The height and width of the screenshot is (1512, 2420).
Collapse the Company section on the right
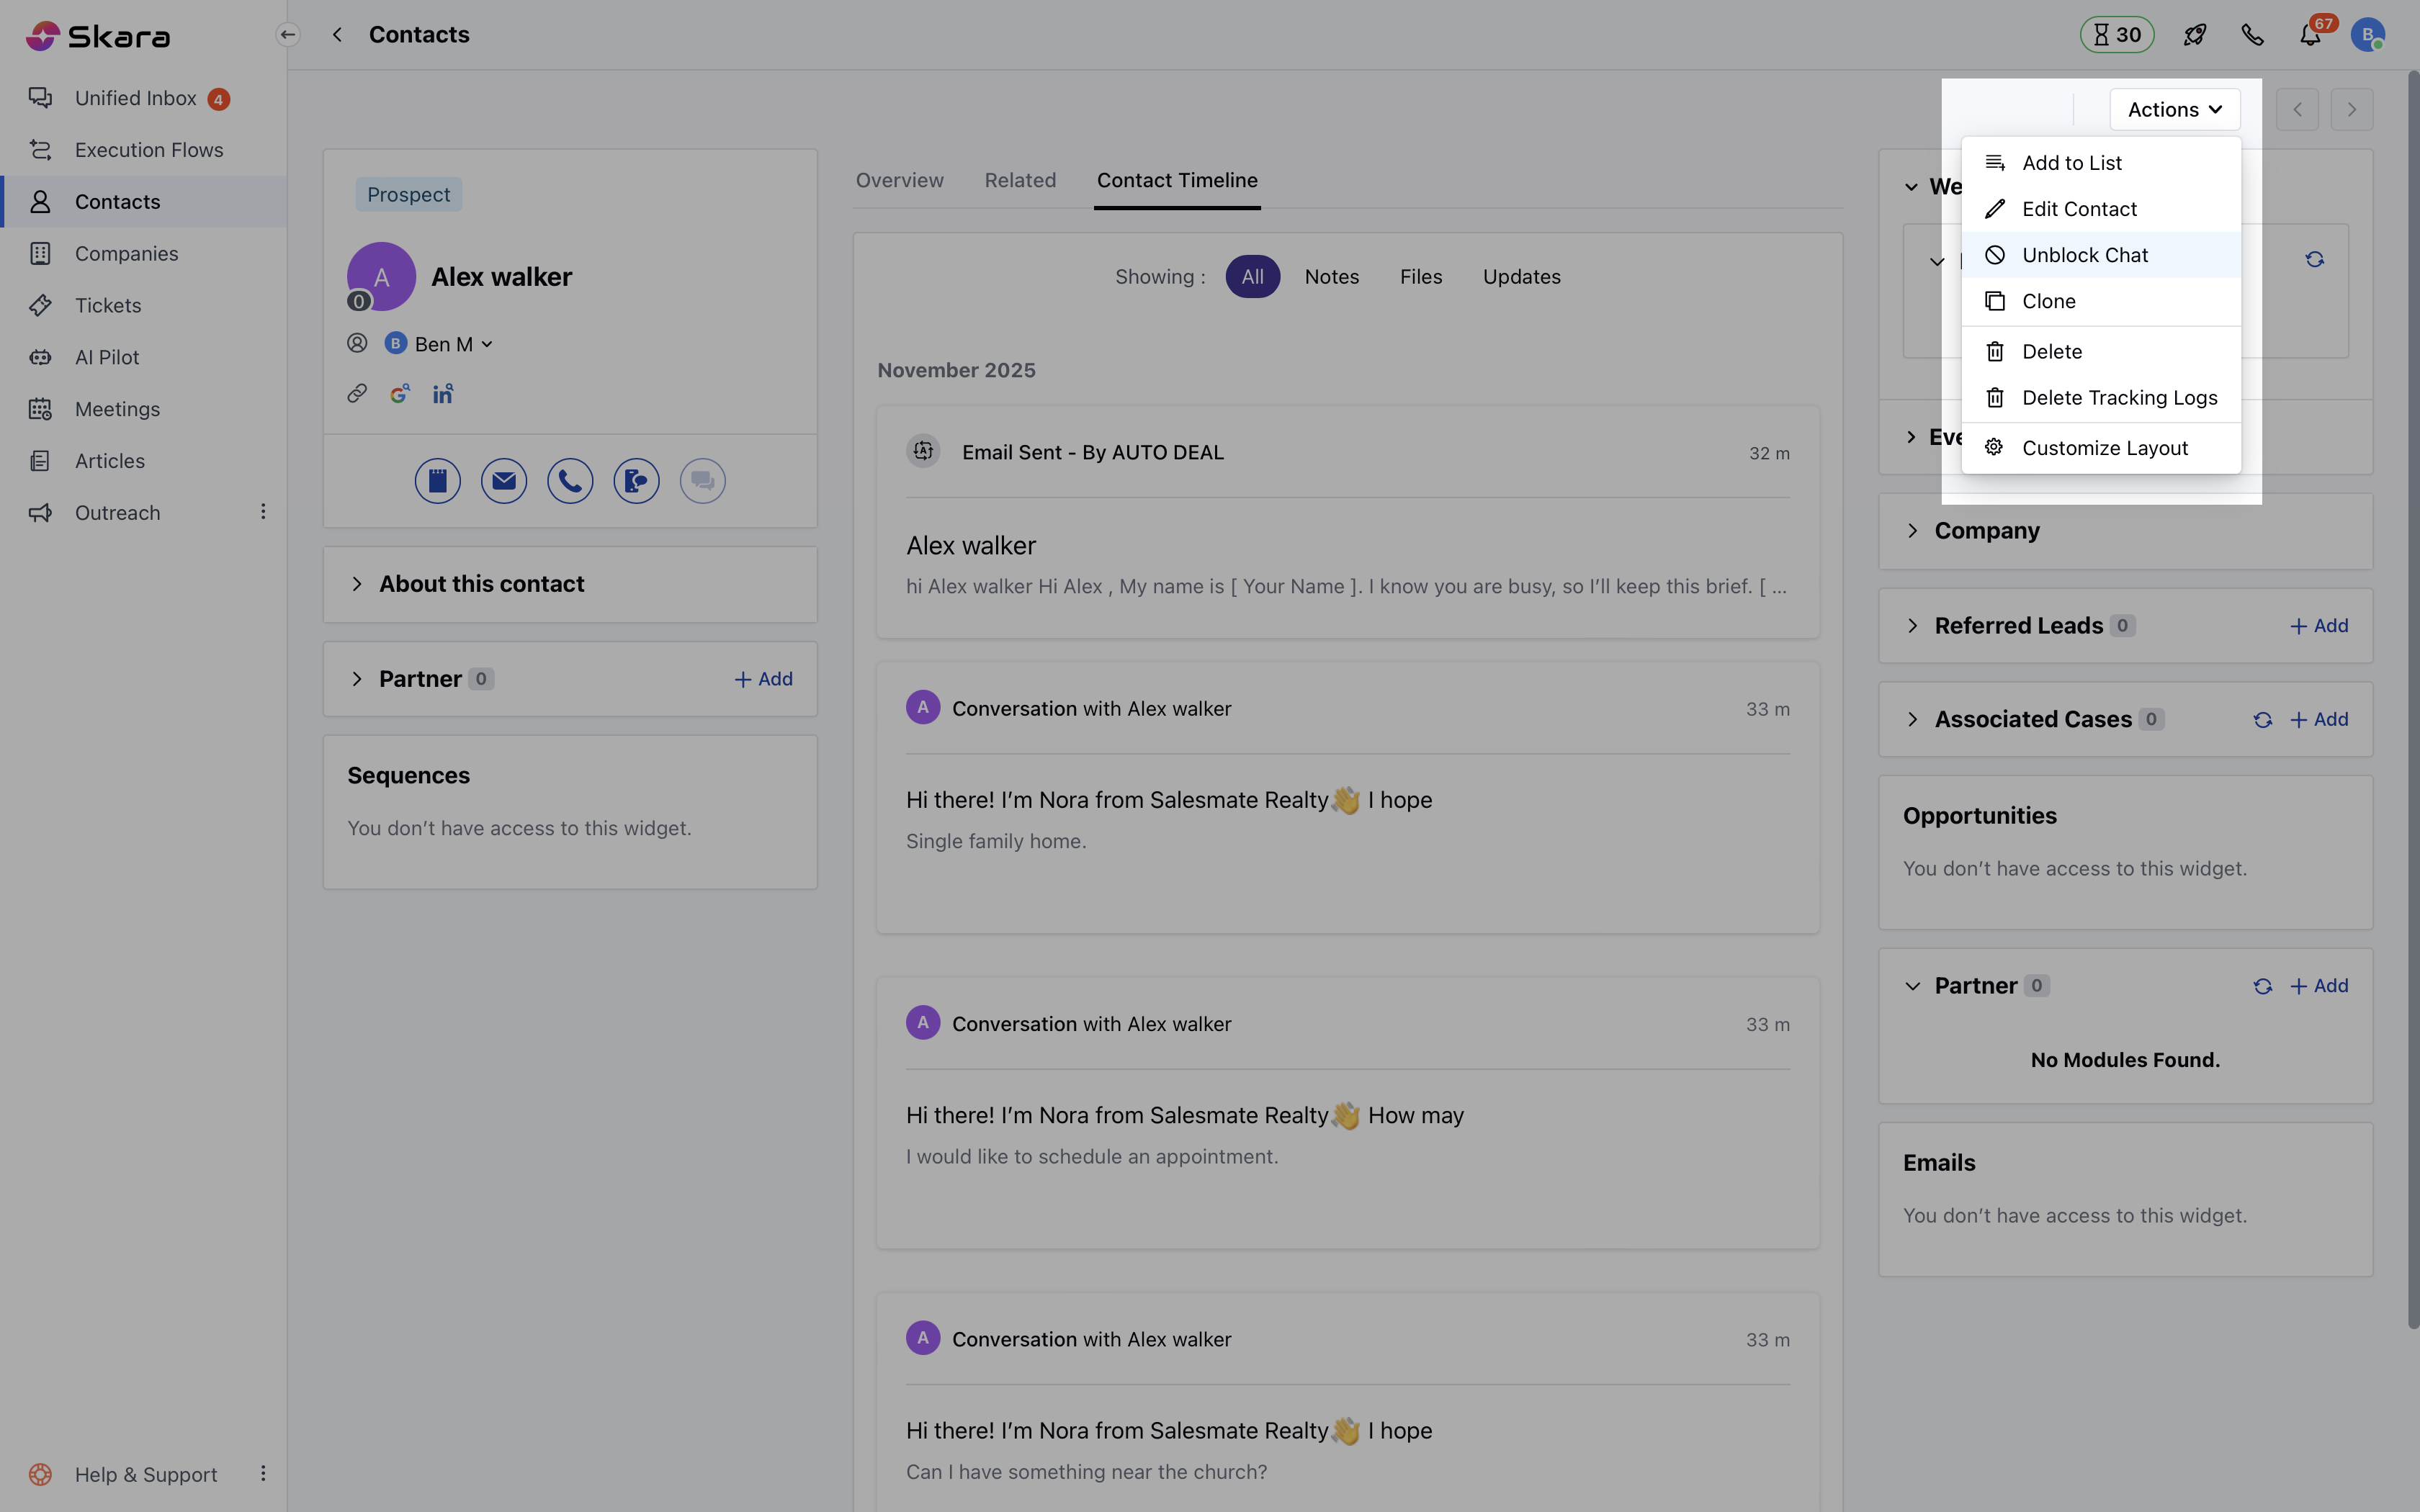1913,531
